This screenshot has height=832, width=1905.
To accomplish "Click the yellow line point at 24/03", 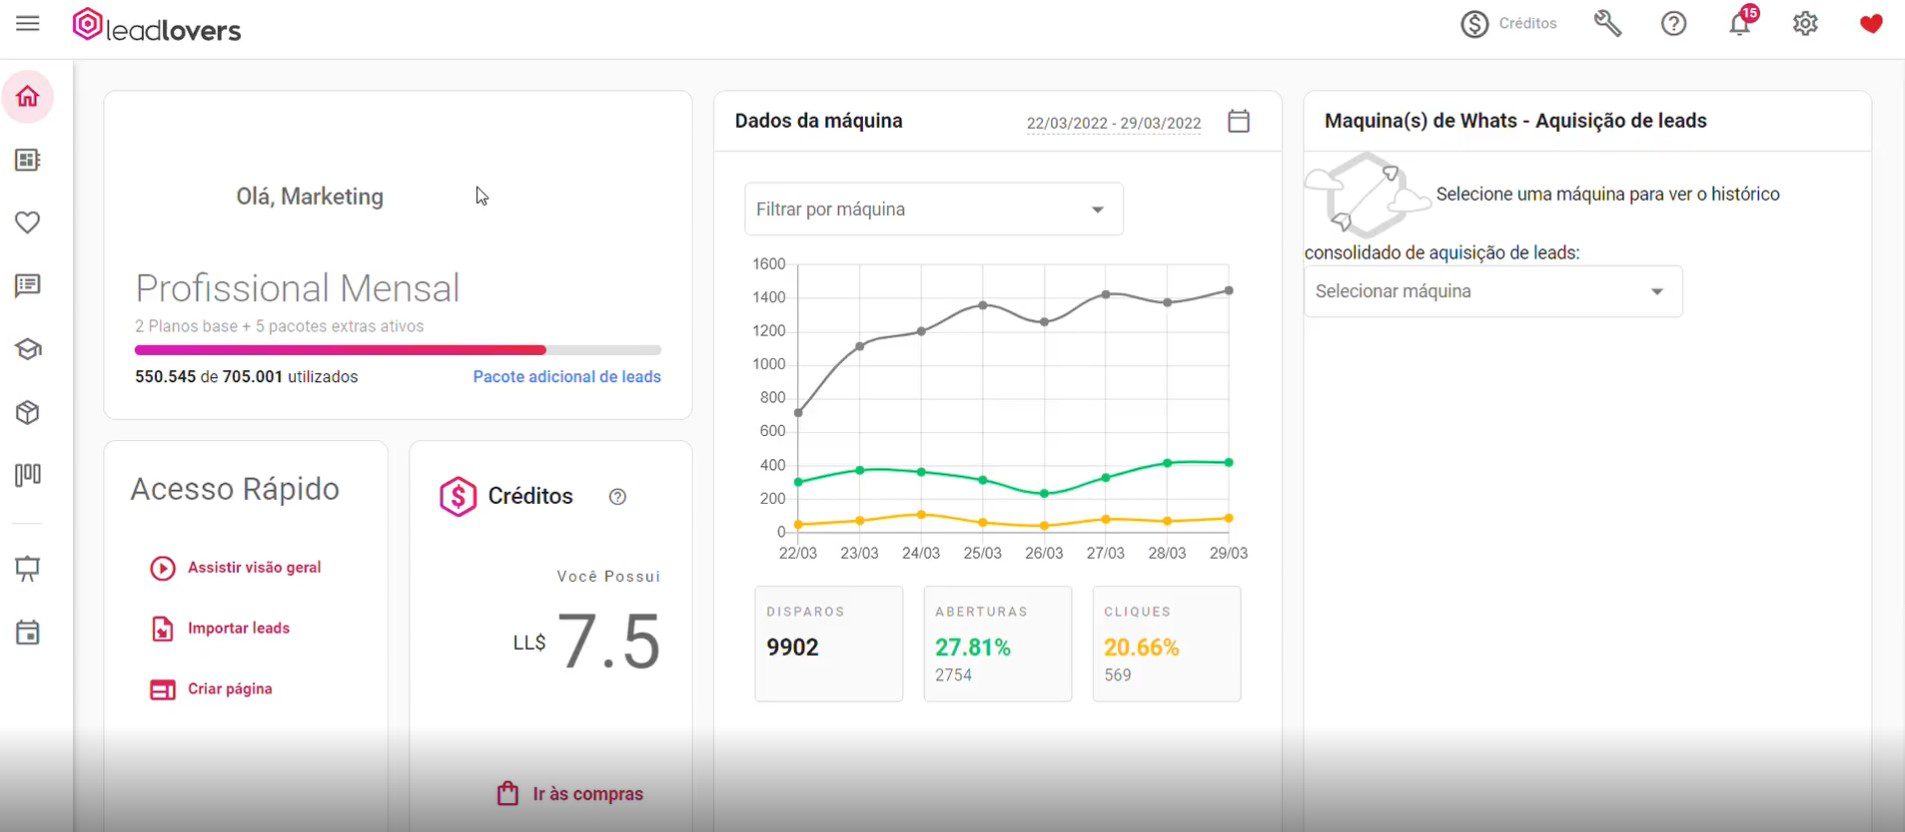I will [x=921, y=515].
